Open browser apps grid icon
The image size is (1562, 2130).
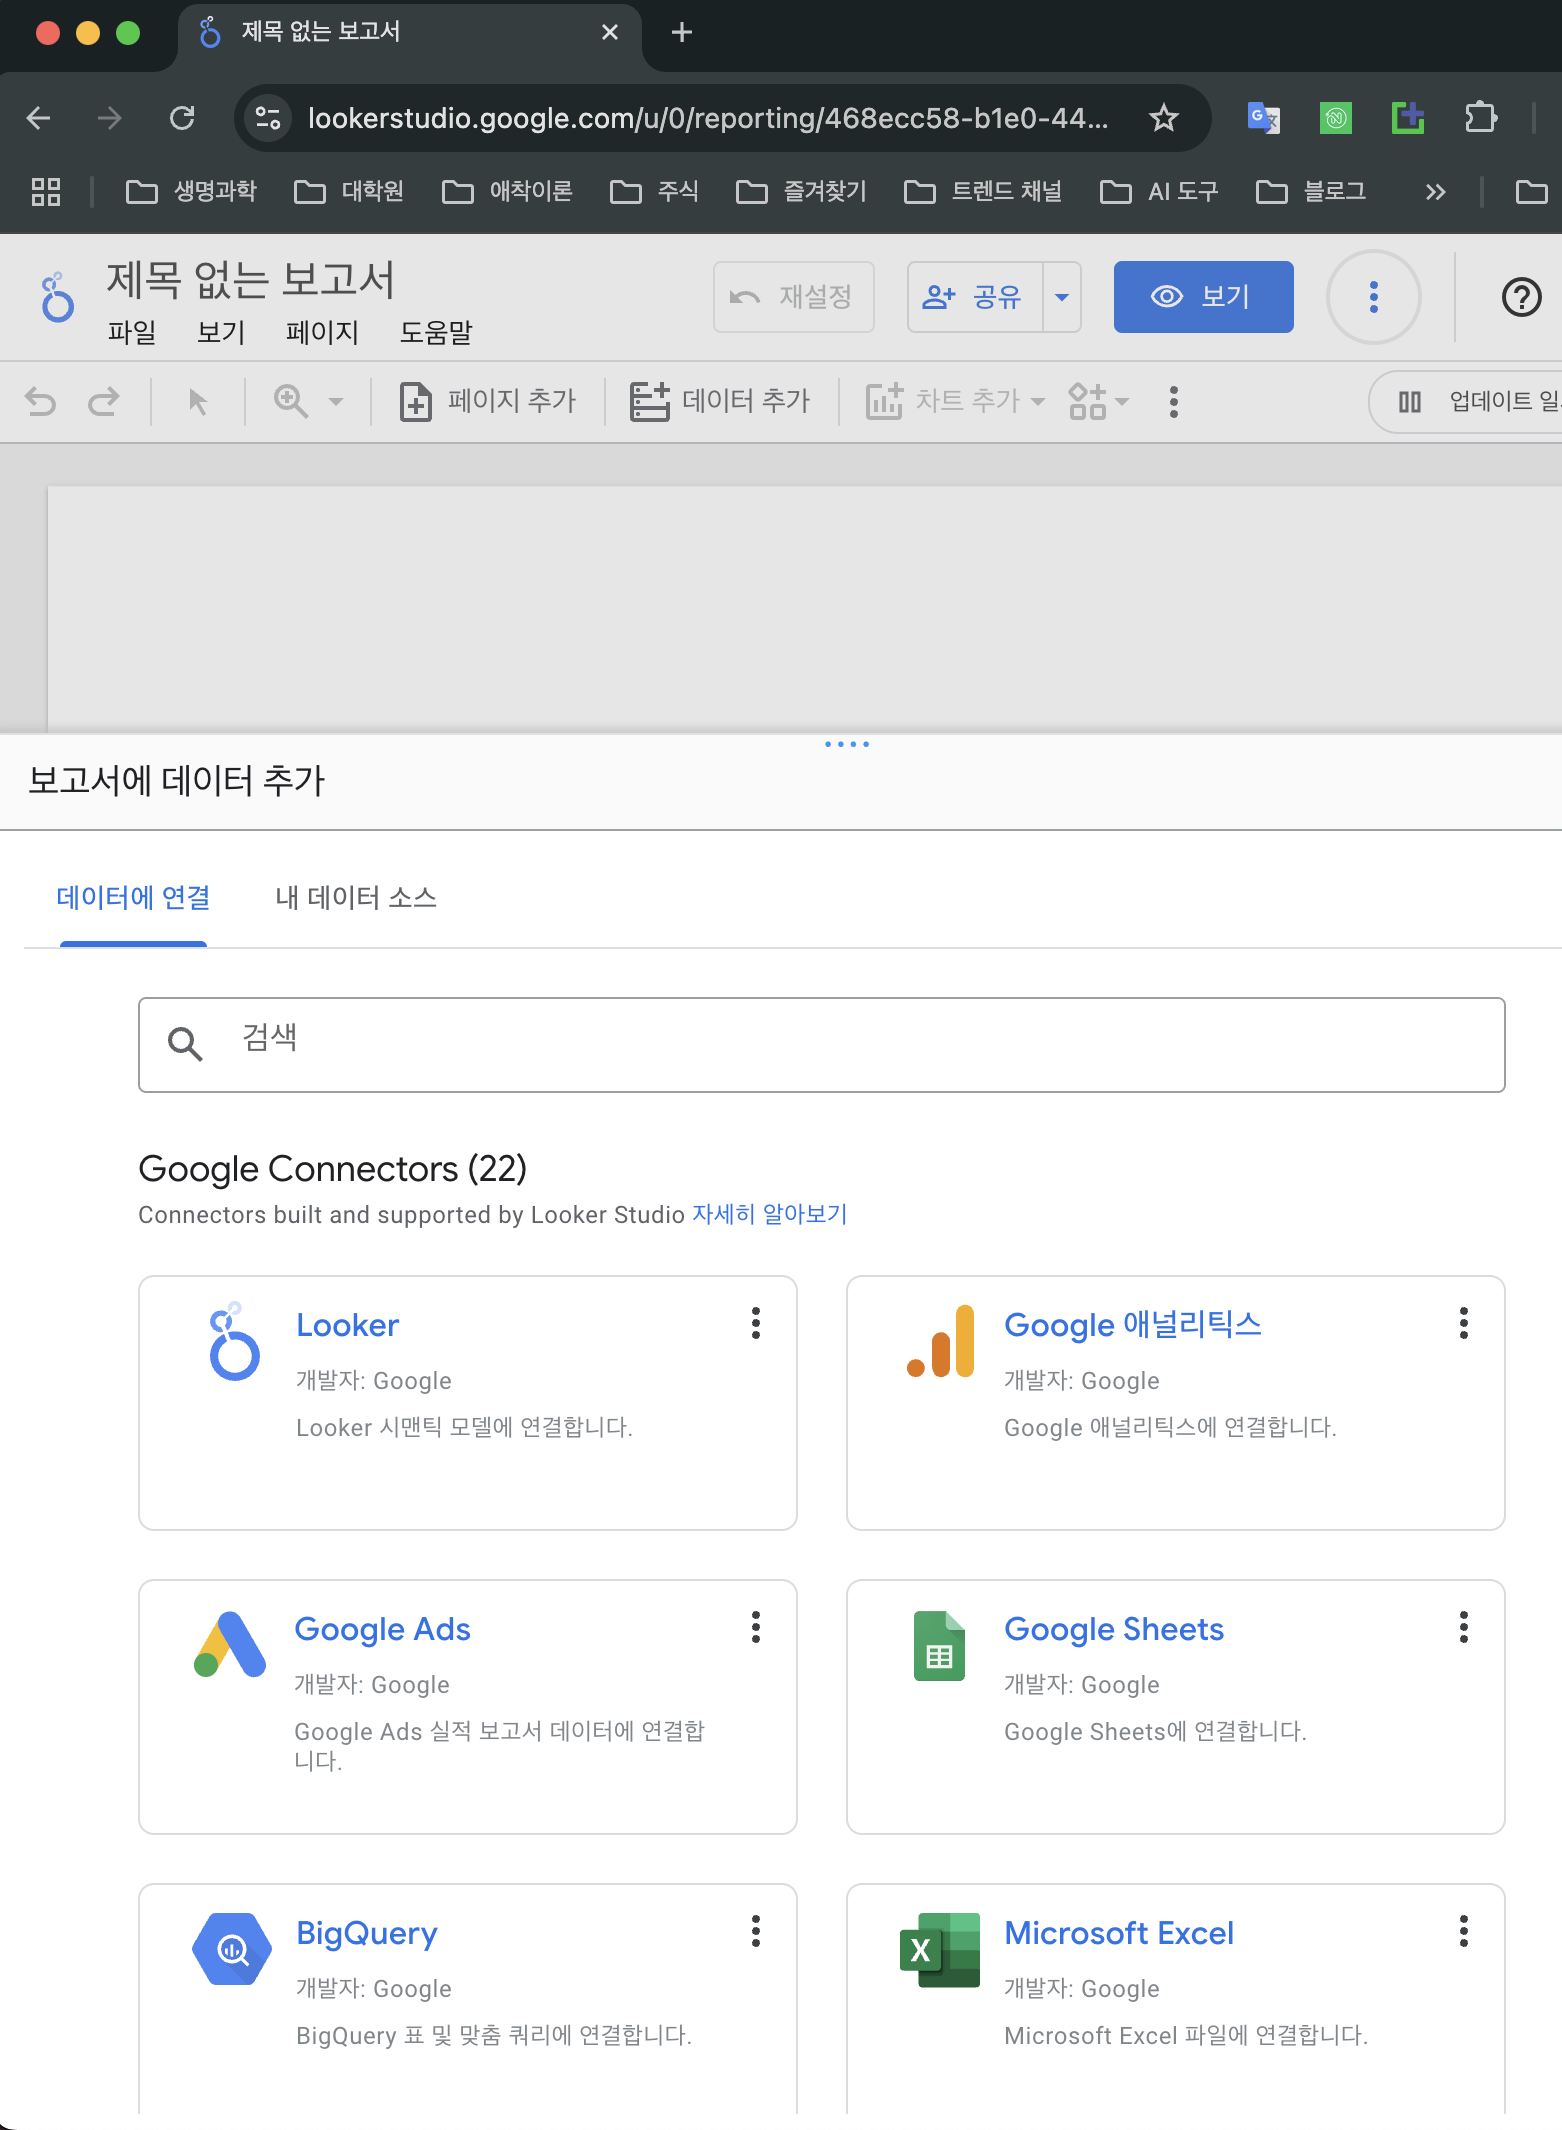[46, 191]
